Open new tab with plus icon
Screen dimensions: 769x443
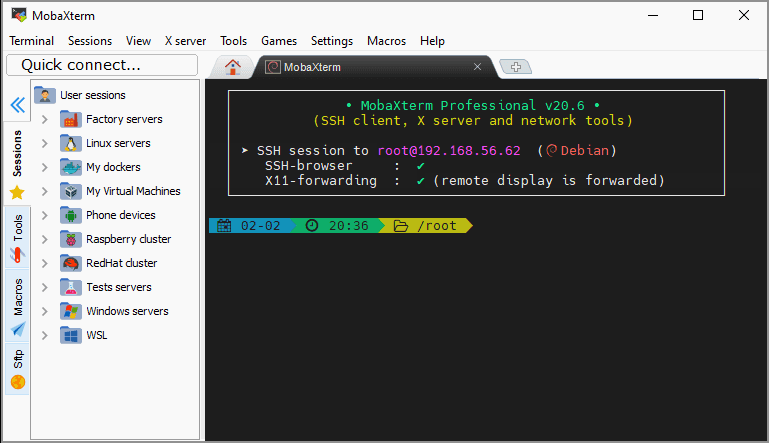[x=516, y=67]
